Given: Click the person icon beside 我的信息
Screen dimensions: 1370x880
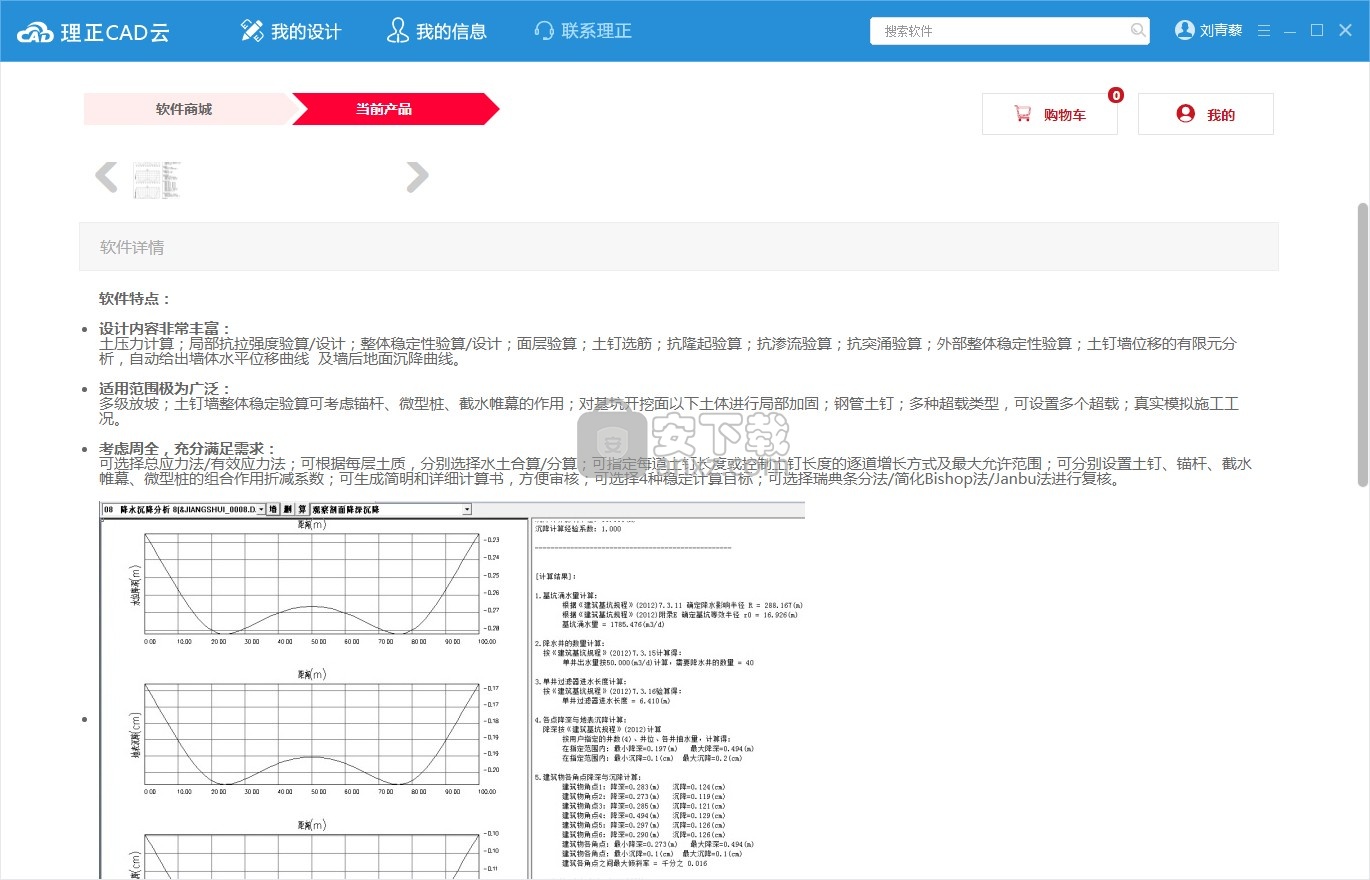Looking at the screenshot, I should tap(397, 31).
